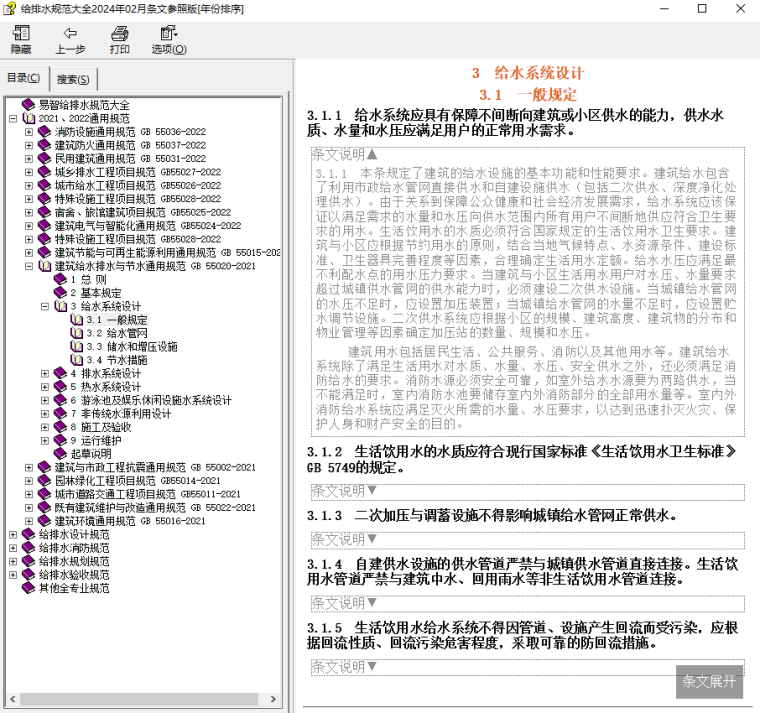The height and width of the screenshot is (713, 760).
Task: Expand the 4 排水系统设计 chapter node
Action: [x=45, y=373]
